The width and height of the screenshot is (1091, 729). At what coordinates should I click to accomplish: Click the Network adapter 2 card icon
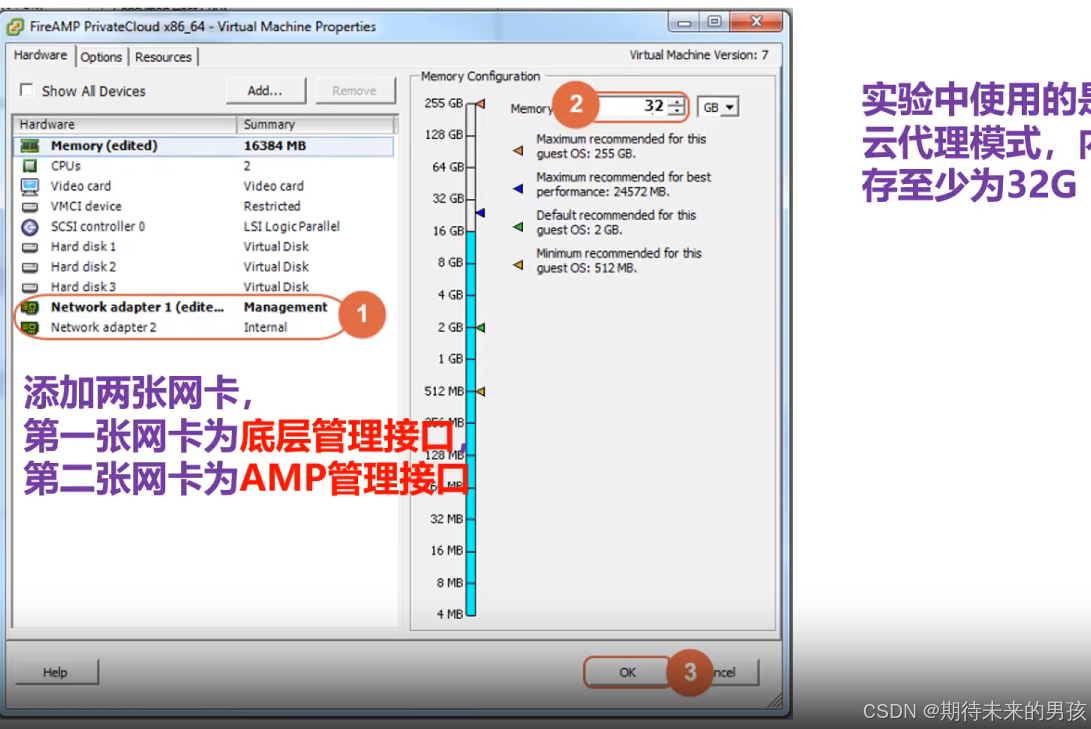coord(30,328)
